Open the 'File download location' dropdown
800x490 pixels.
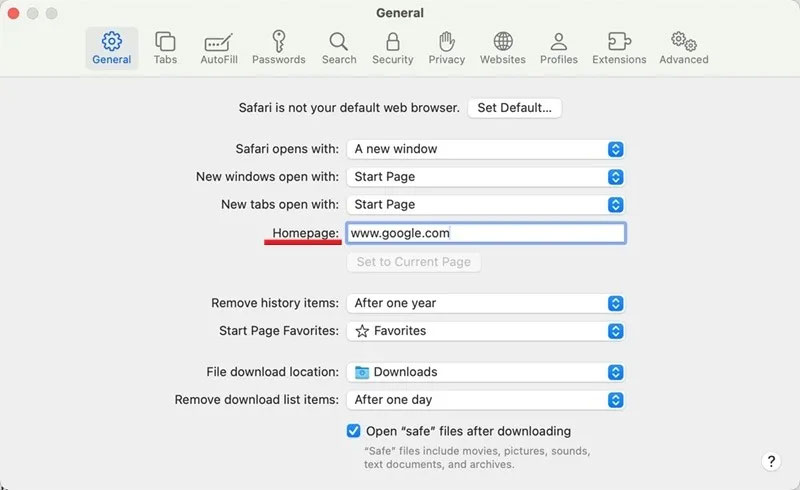click(x=486, y=372)
